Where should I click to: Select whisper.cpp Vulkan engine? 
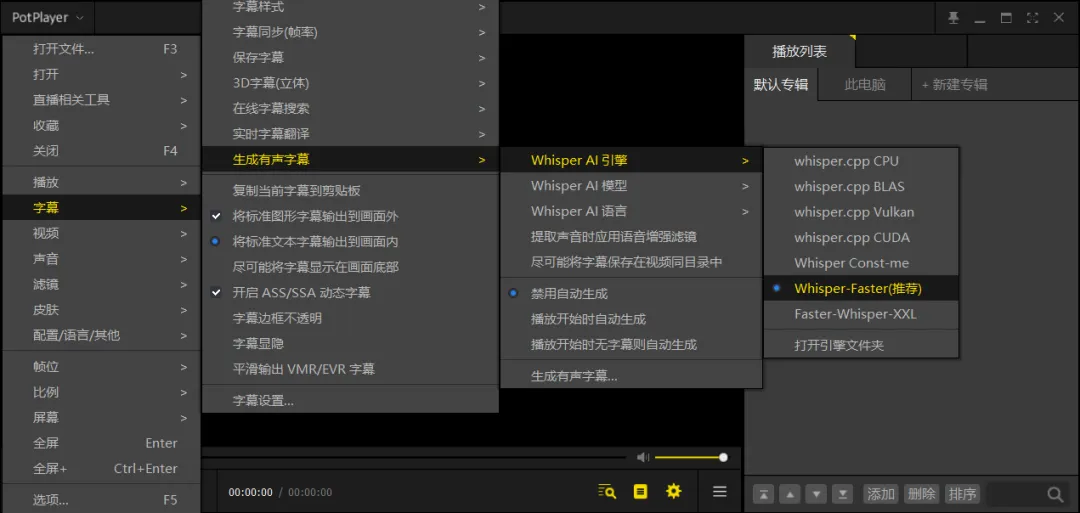click(x=861, y=212)
